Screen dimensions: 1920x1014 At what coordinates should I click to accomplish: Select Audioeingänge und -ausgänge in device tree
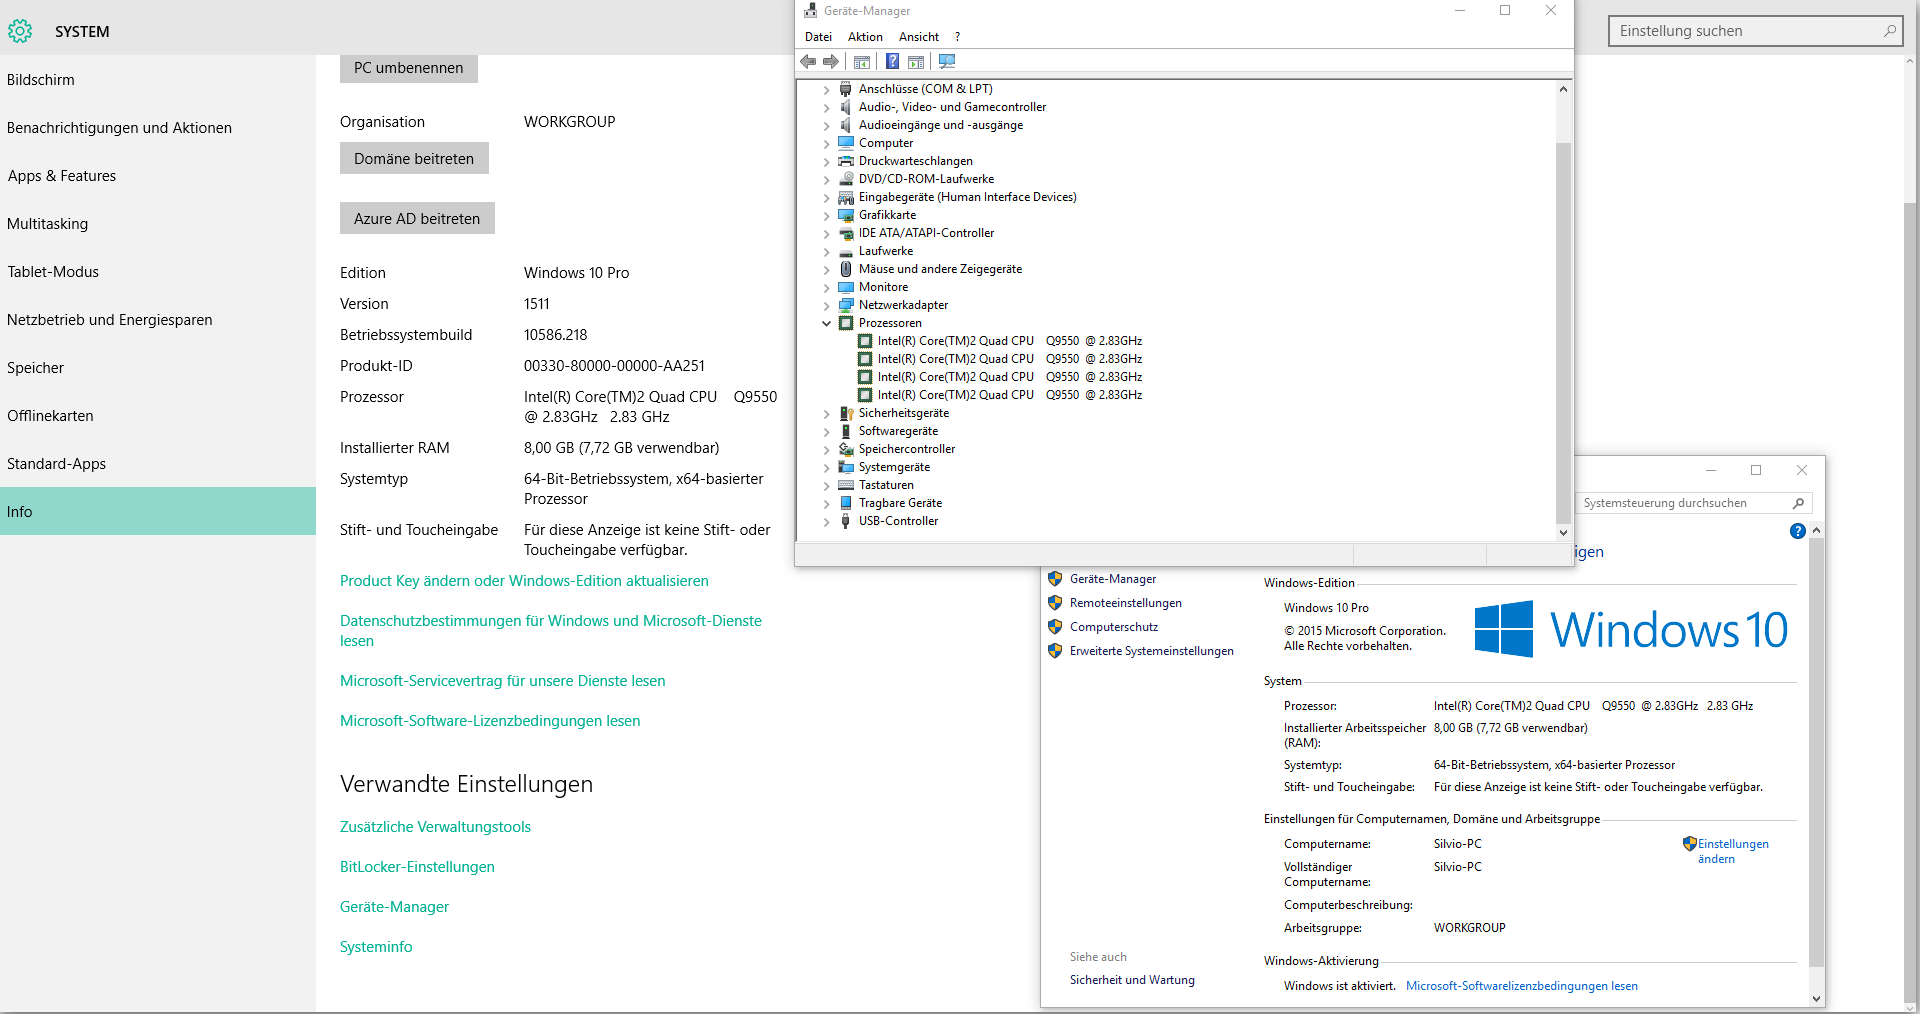(941, 125)
